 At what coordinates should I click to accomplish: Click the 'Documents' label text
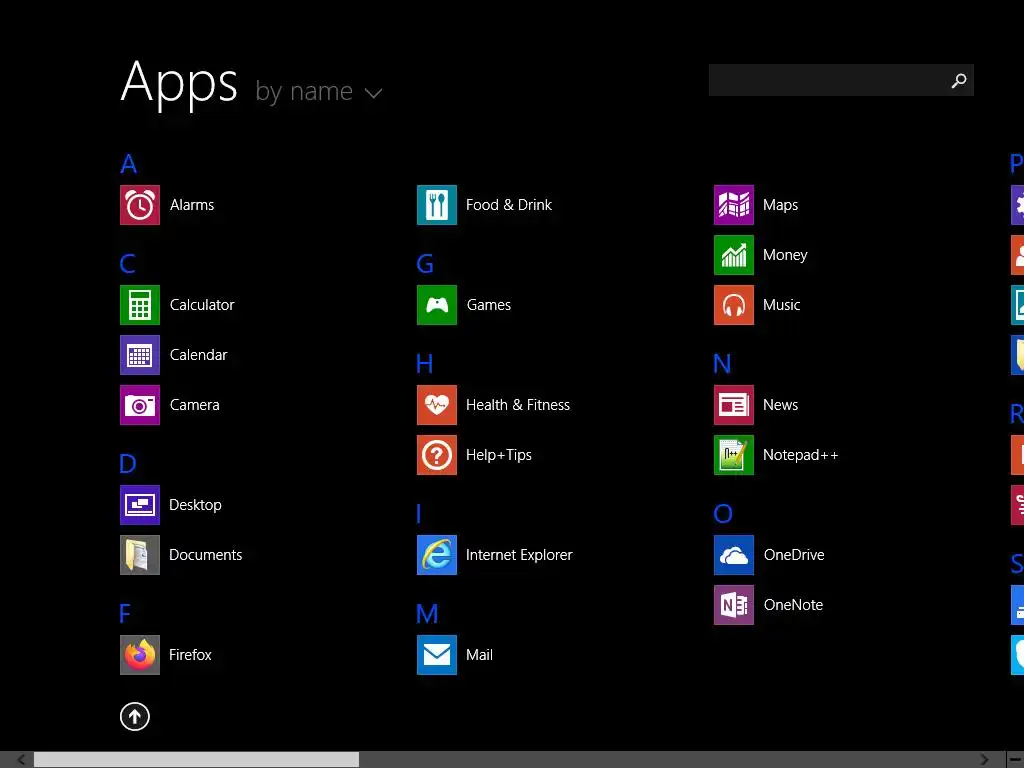click(206, 555)
